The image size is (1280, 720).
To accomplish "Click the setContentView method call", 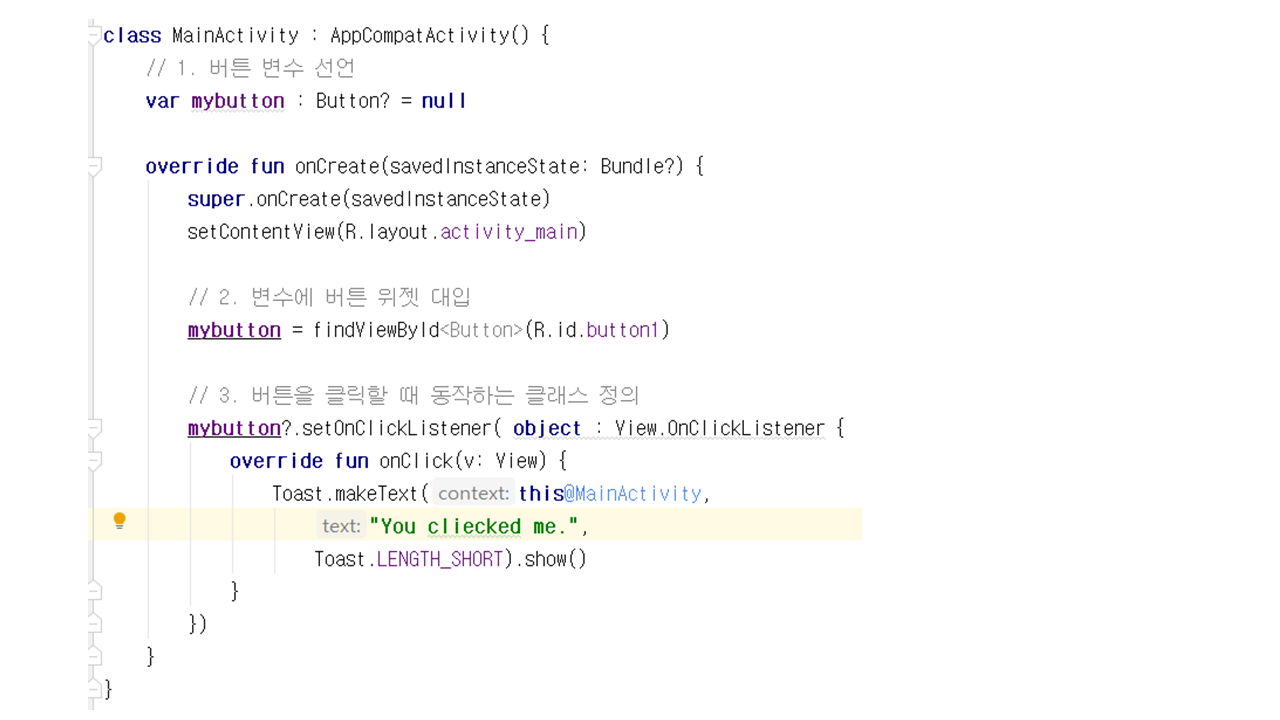I will click(261, 232).
